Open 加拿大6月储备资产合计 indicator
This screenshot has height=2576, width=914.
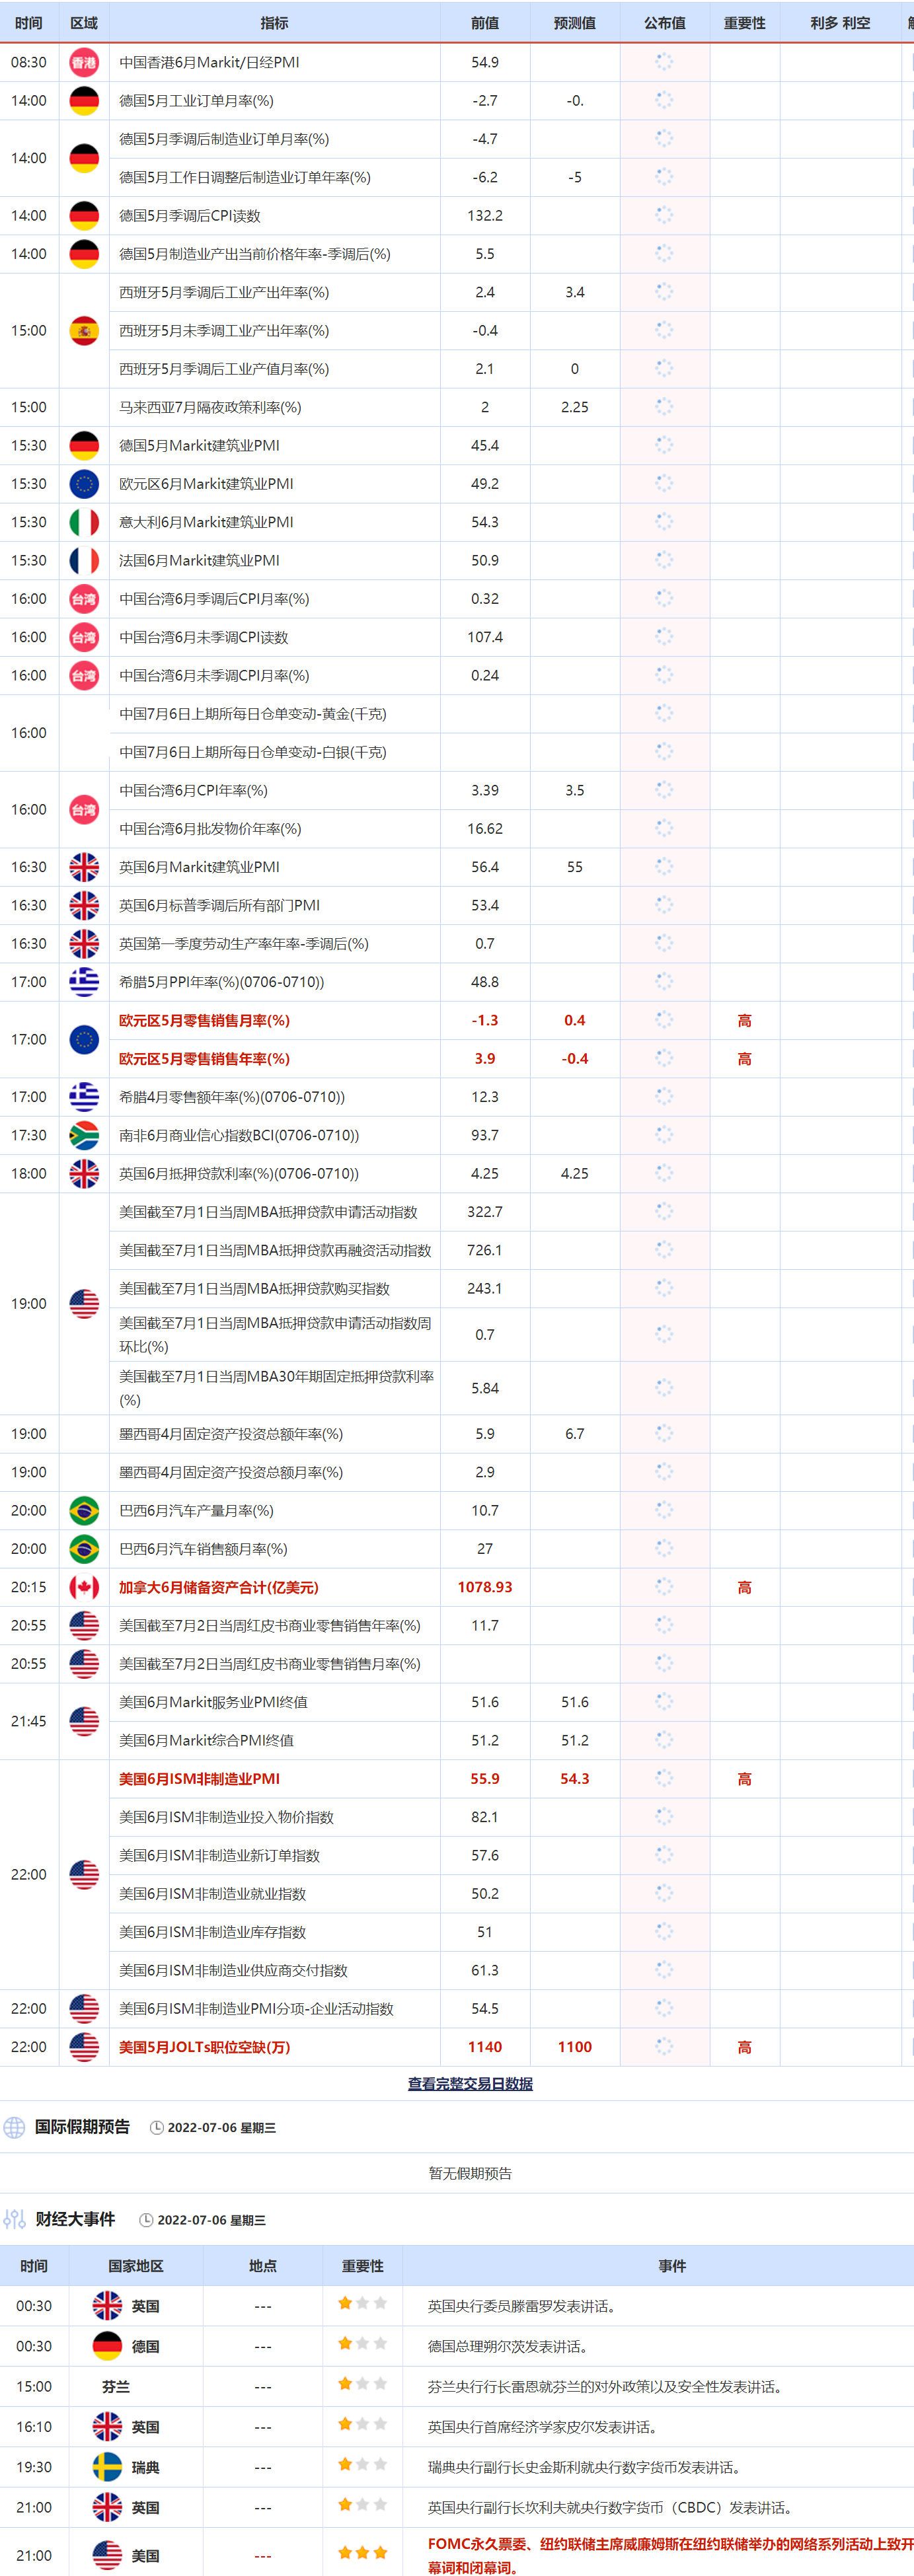click(x=218, y=1587)
